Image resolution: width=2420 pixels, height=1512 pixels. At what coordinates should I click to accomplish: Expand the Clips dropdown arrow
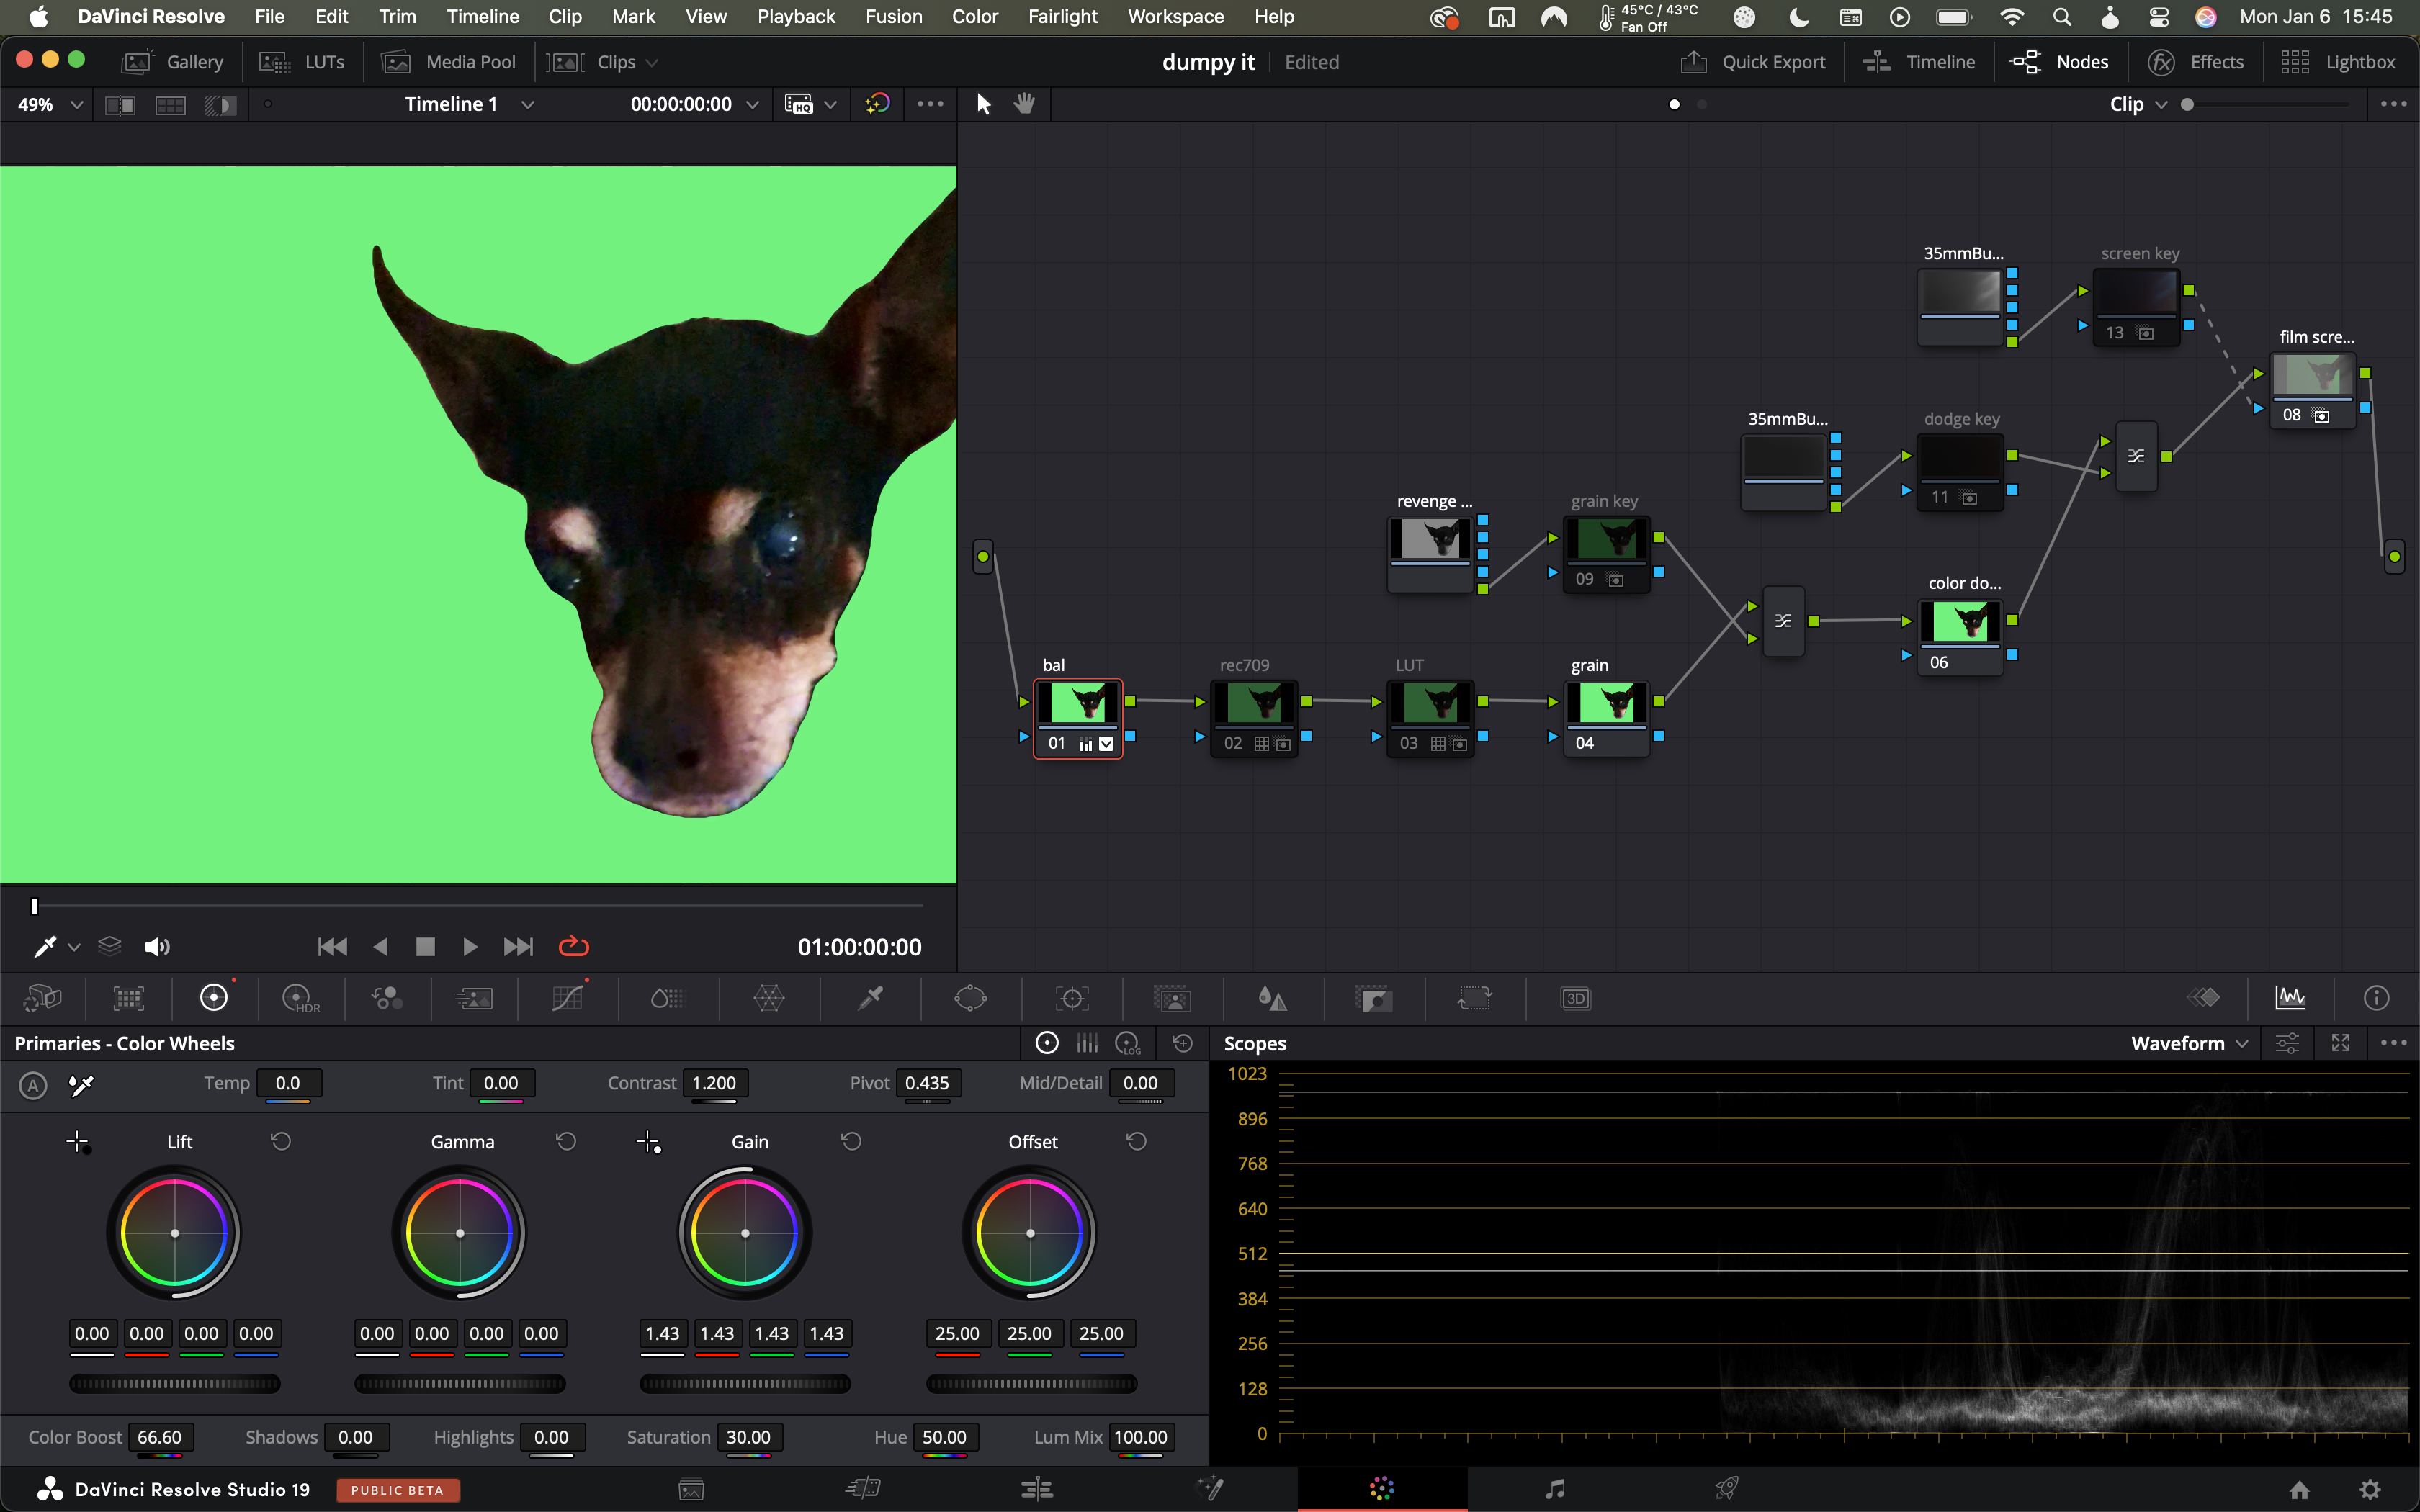pos(652,63)
